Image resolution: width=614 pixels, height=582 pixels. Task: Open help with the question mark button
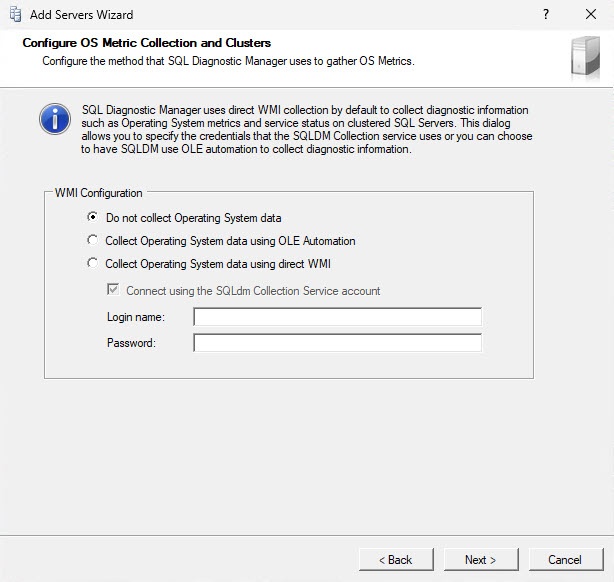point(546,14)
